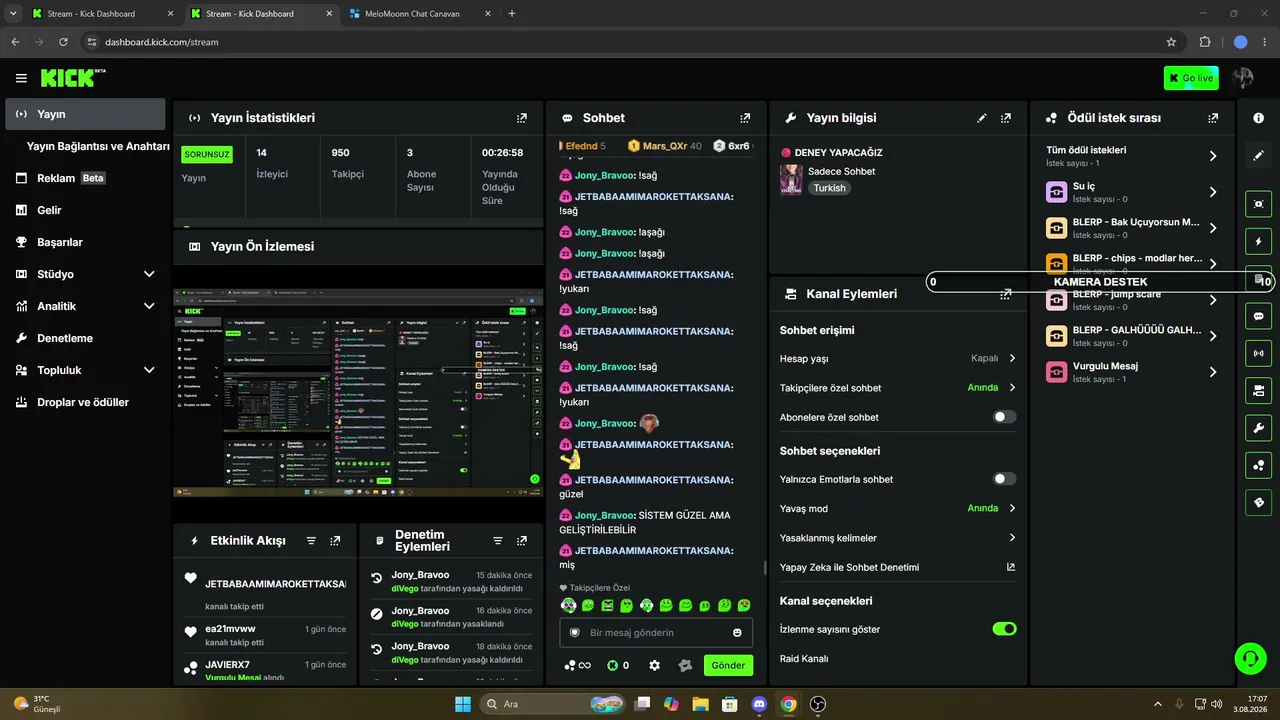Open Başarılar in the sidebar

click(x=85, y=242)
